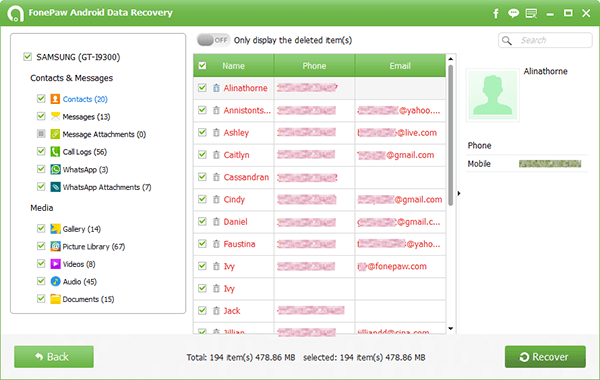Sort by the Phone column header
600x380 pixels.
pyautogui.click(x=314, y=66)
